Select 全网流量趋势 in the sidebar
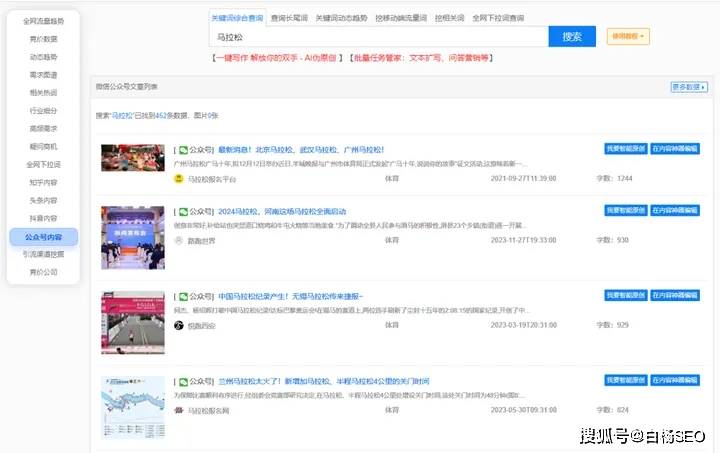 click(x=44, y=21)
